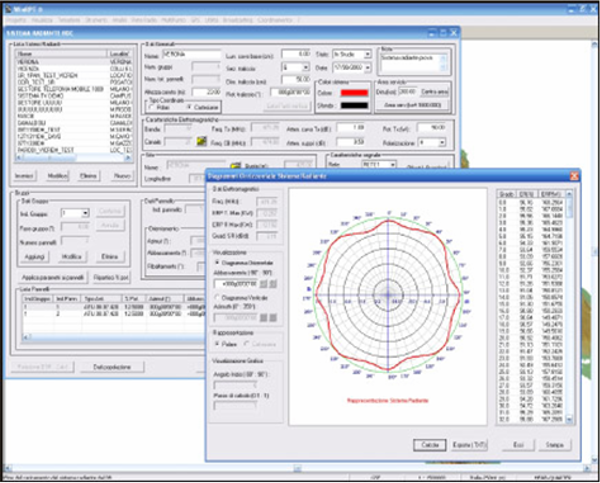Click the Altezza centro input field
The height and width of the screenshot is (483, 600).
click(206, 92)
